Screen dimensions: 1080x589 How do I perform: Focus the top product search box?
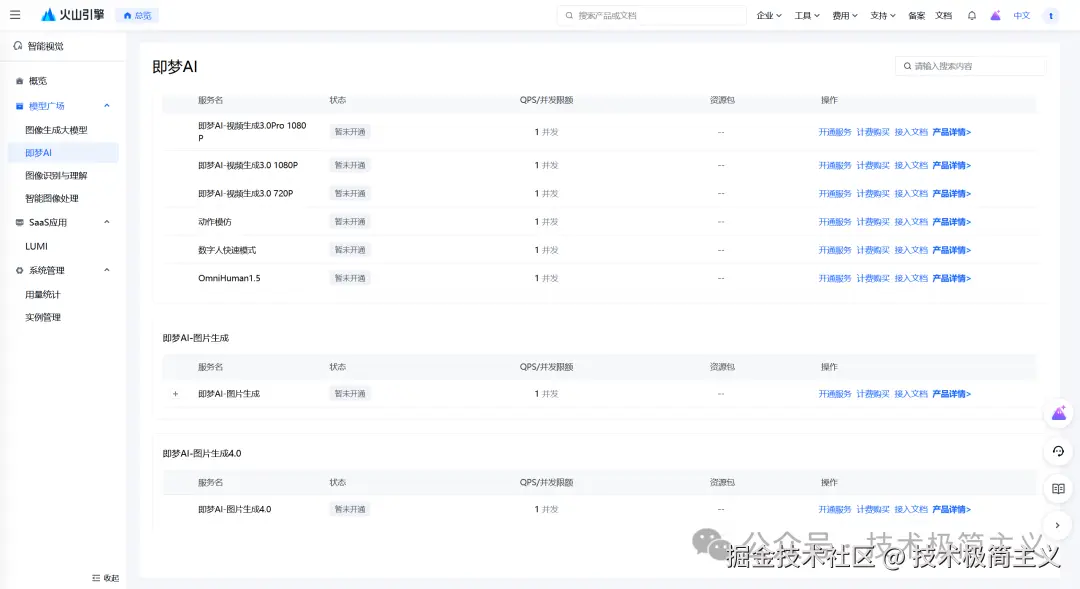coord(652,15)
